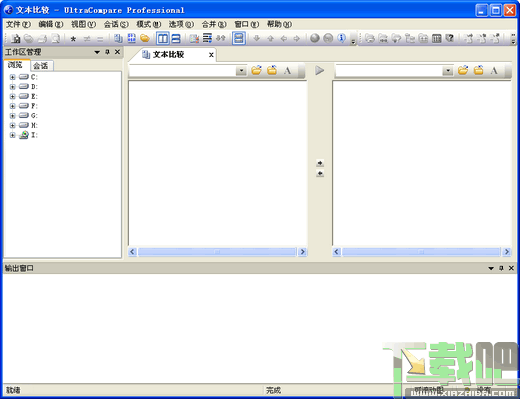The image size is (520, 399).
Task: Click the merge right arrow between panes
Action: 320,163
